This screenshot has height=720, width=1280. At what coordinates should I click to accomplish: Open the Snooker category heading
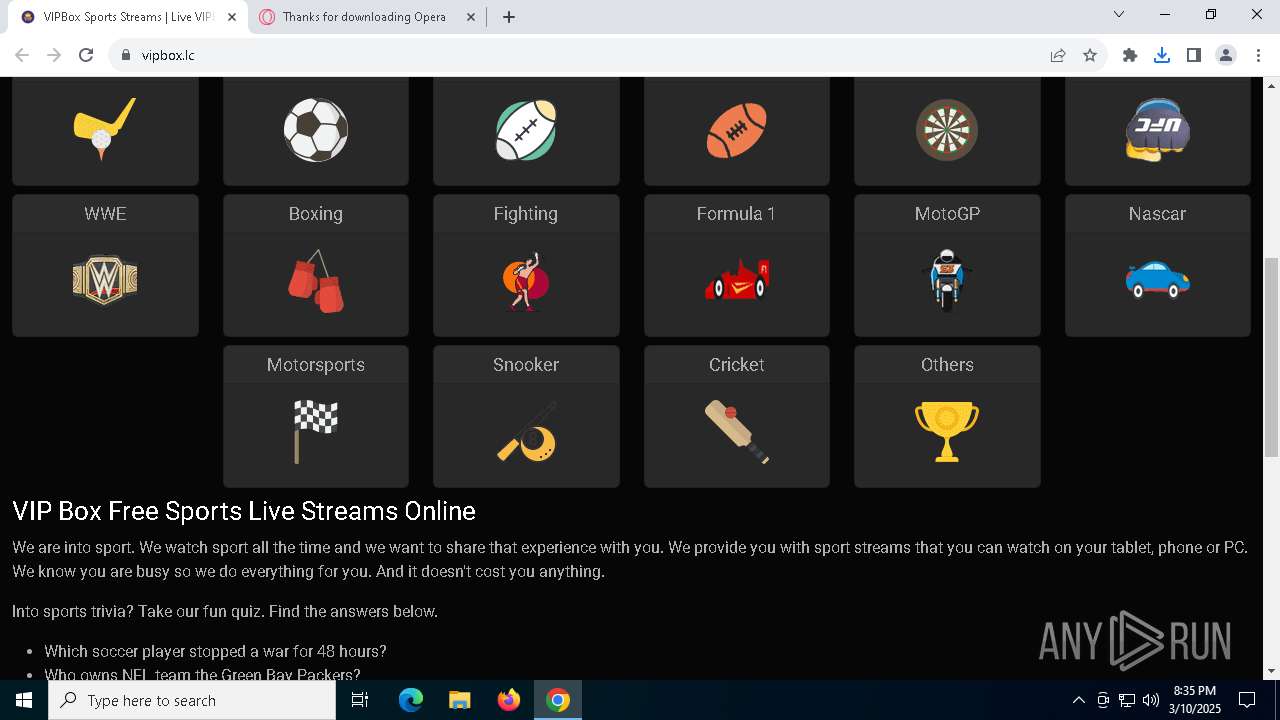pos(526,365)
